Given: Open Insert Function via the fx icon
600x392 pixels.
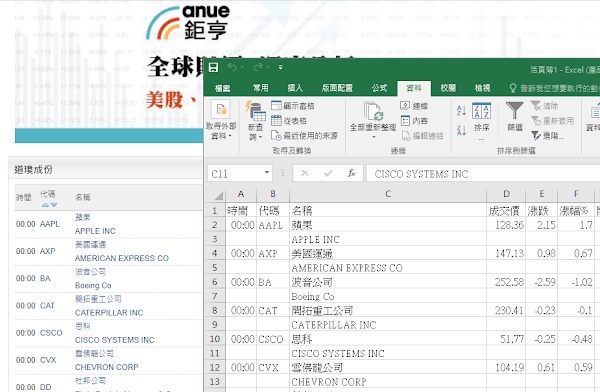Looking at the screenshot, I should pyautogui.click(x=351, y=173).
